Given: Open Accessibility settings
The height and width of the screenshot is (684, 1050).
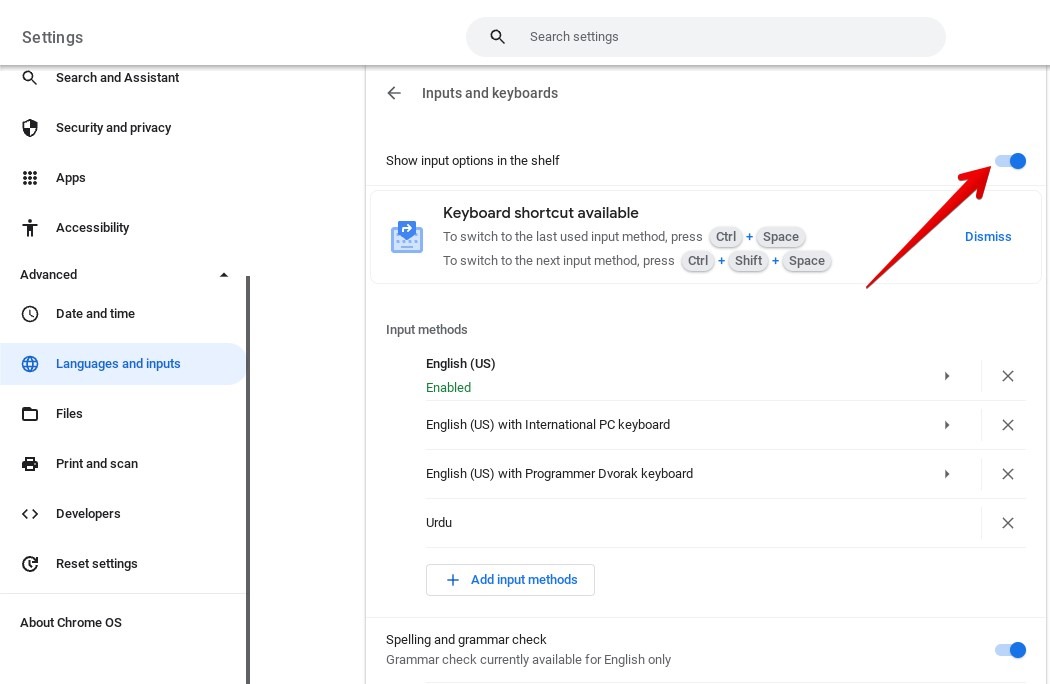Looking at the screenshot, I should (92, 227).
